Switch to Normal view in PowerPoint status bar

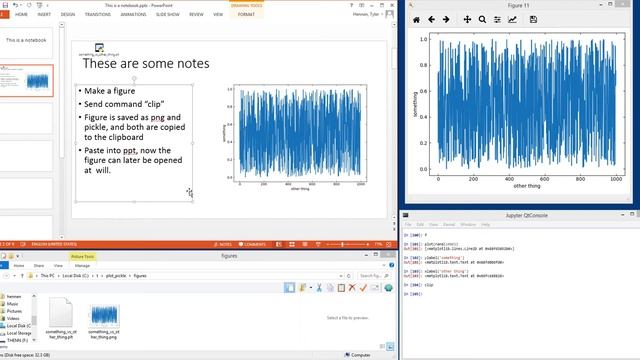279,244
